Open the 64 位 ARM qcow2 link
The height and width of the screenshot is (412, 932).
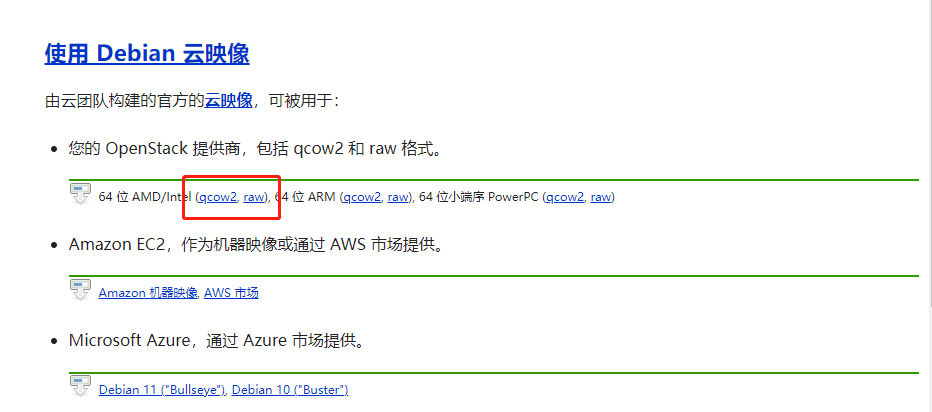[x=362, y=197]
